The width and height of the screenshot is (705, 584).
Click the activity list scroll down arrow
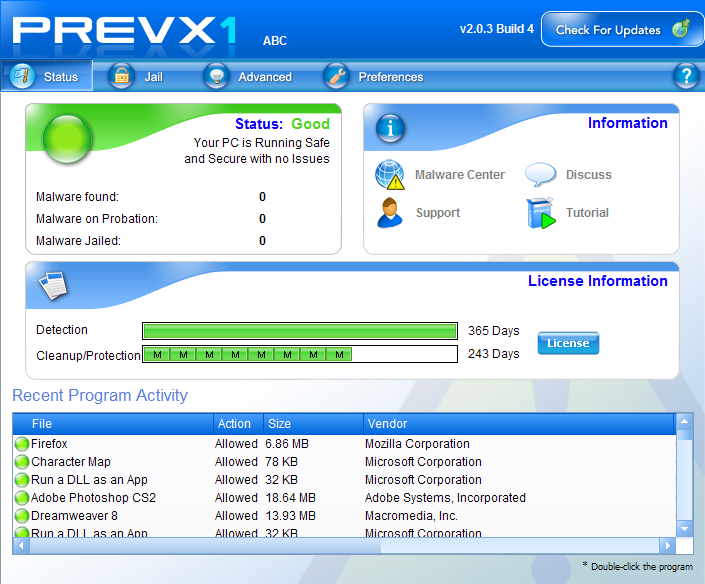click(684, 529)
